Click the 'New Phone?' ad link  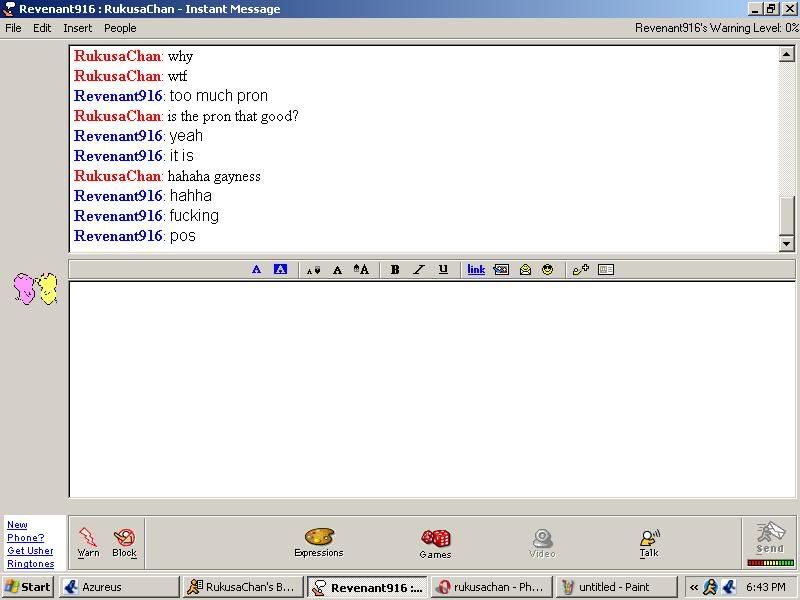[26, 531]
